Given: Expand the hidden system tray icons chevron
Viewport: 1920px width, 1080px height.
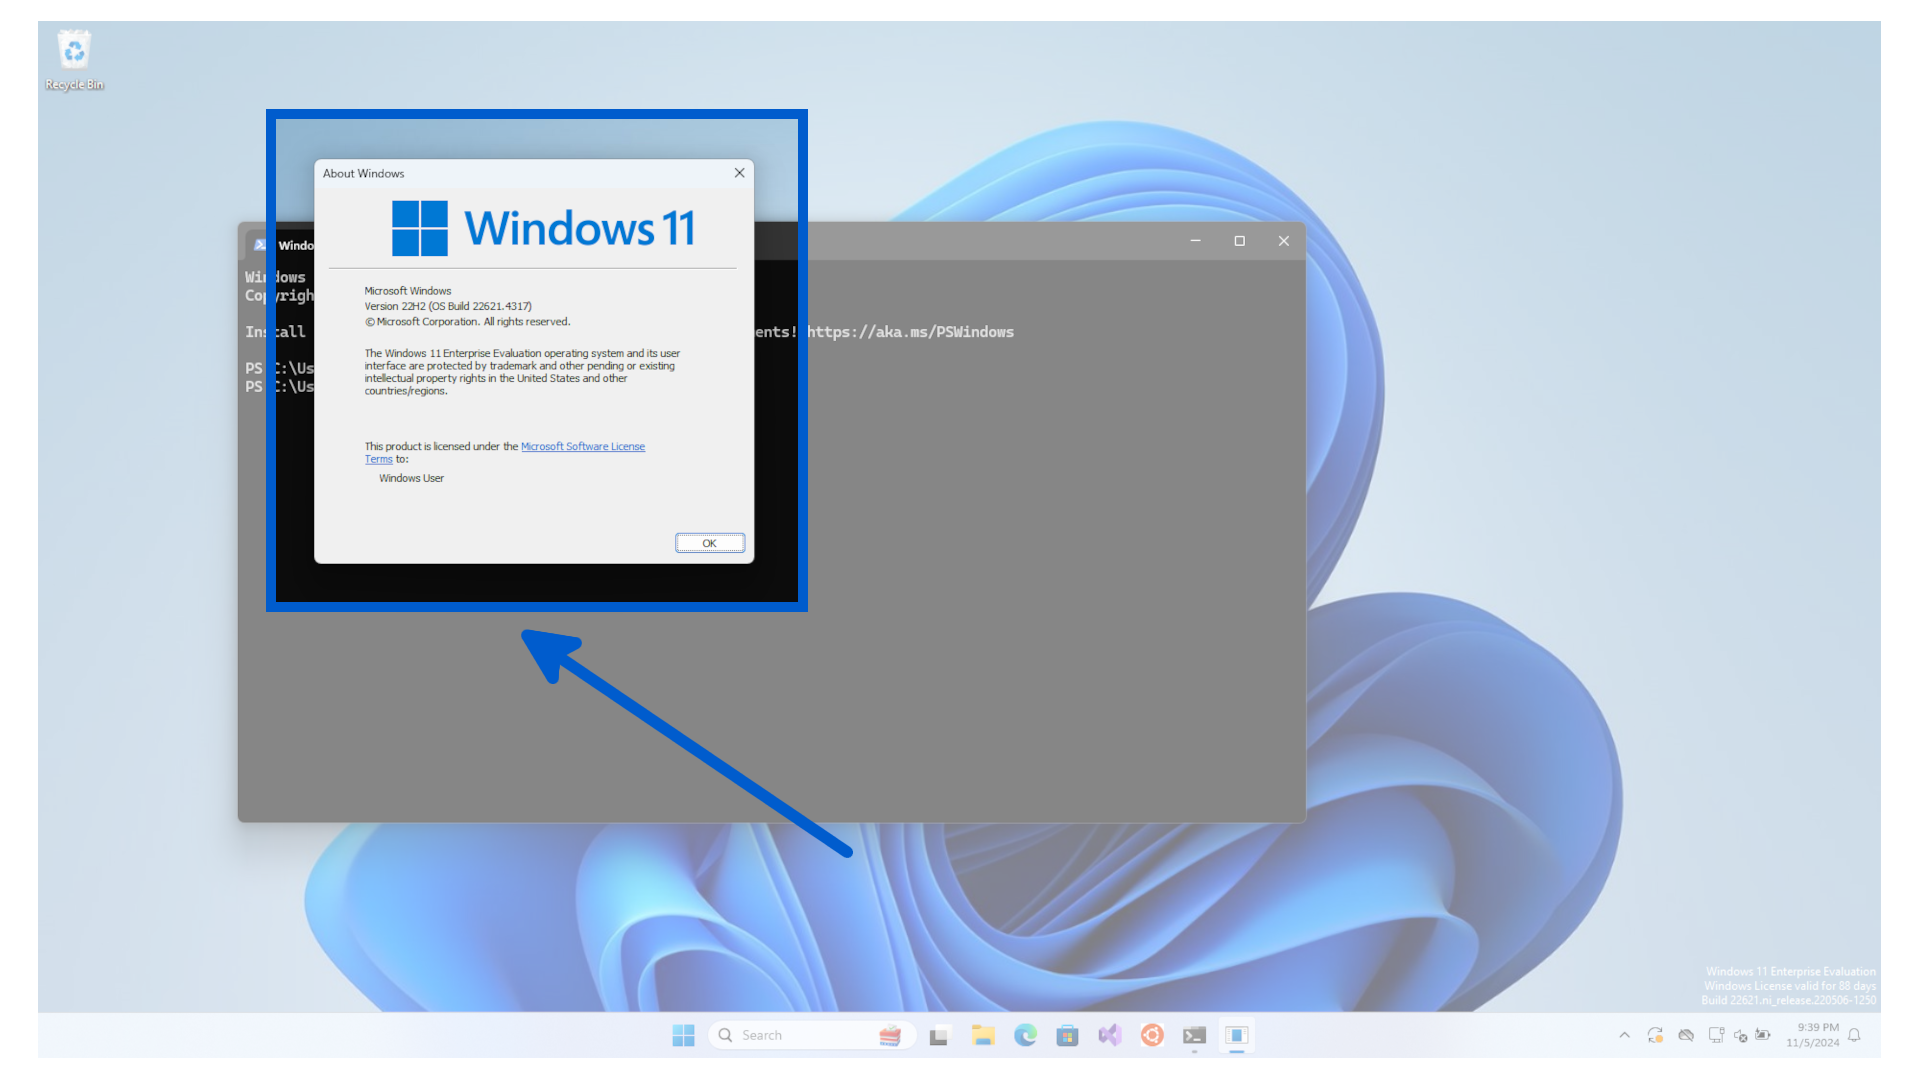Looking at the screenshot, I should pyautogui.click(x=1624, y=1035).
